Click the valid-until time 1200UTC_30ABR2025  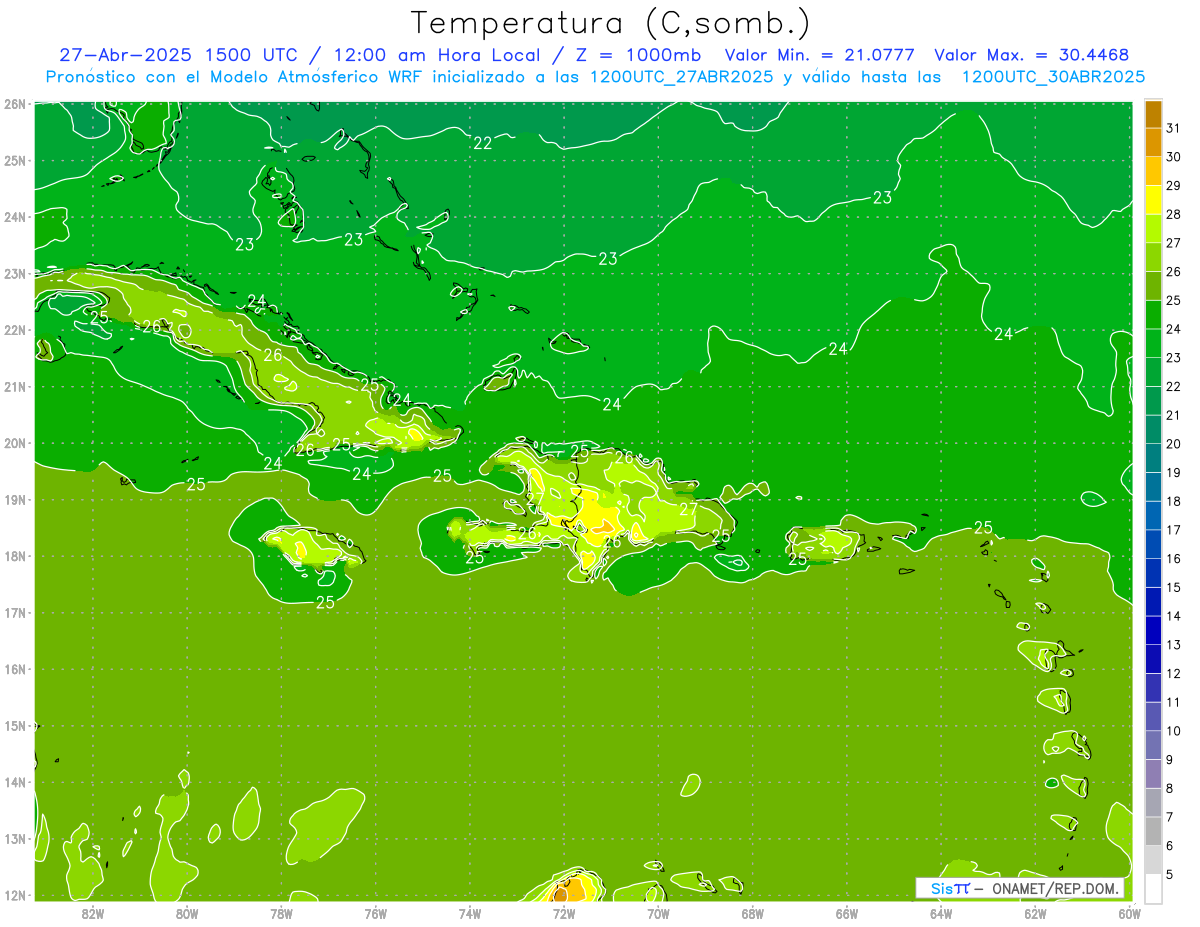[1053, 76]
